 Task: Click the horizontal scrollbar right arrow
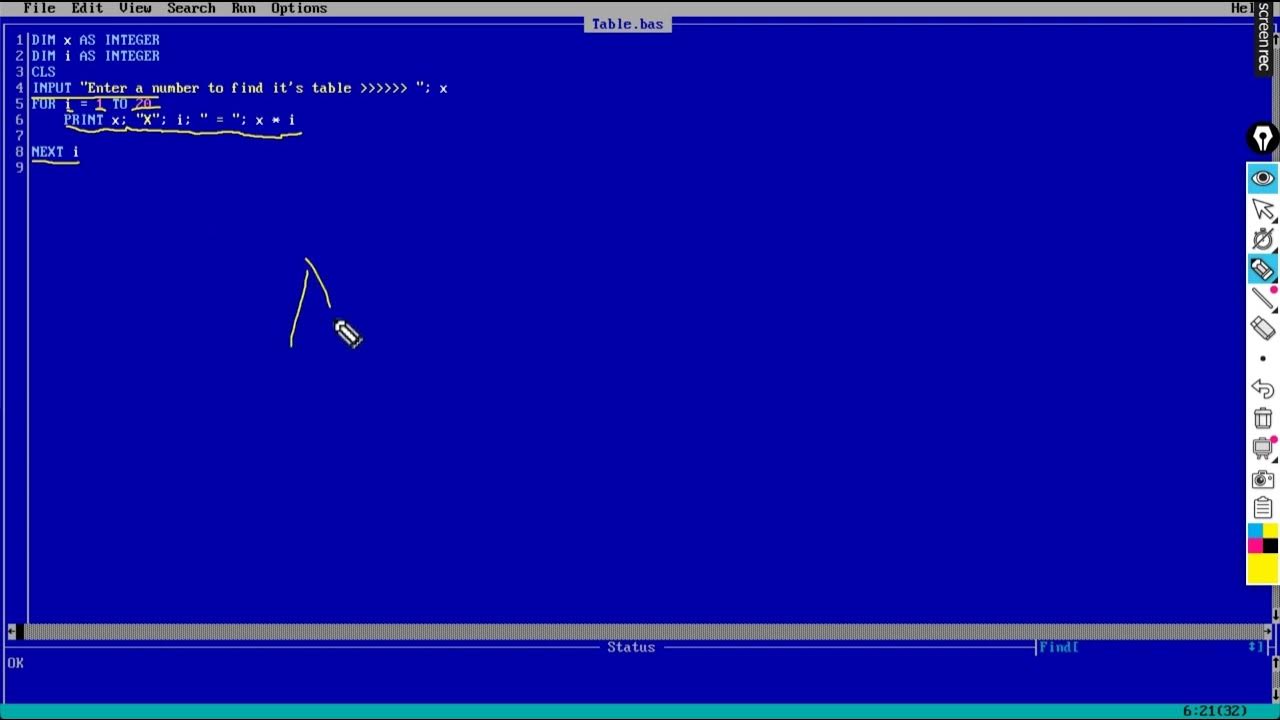point(1267,631)
